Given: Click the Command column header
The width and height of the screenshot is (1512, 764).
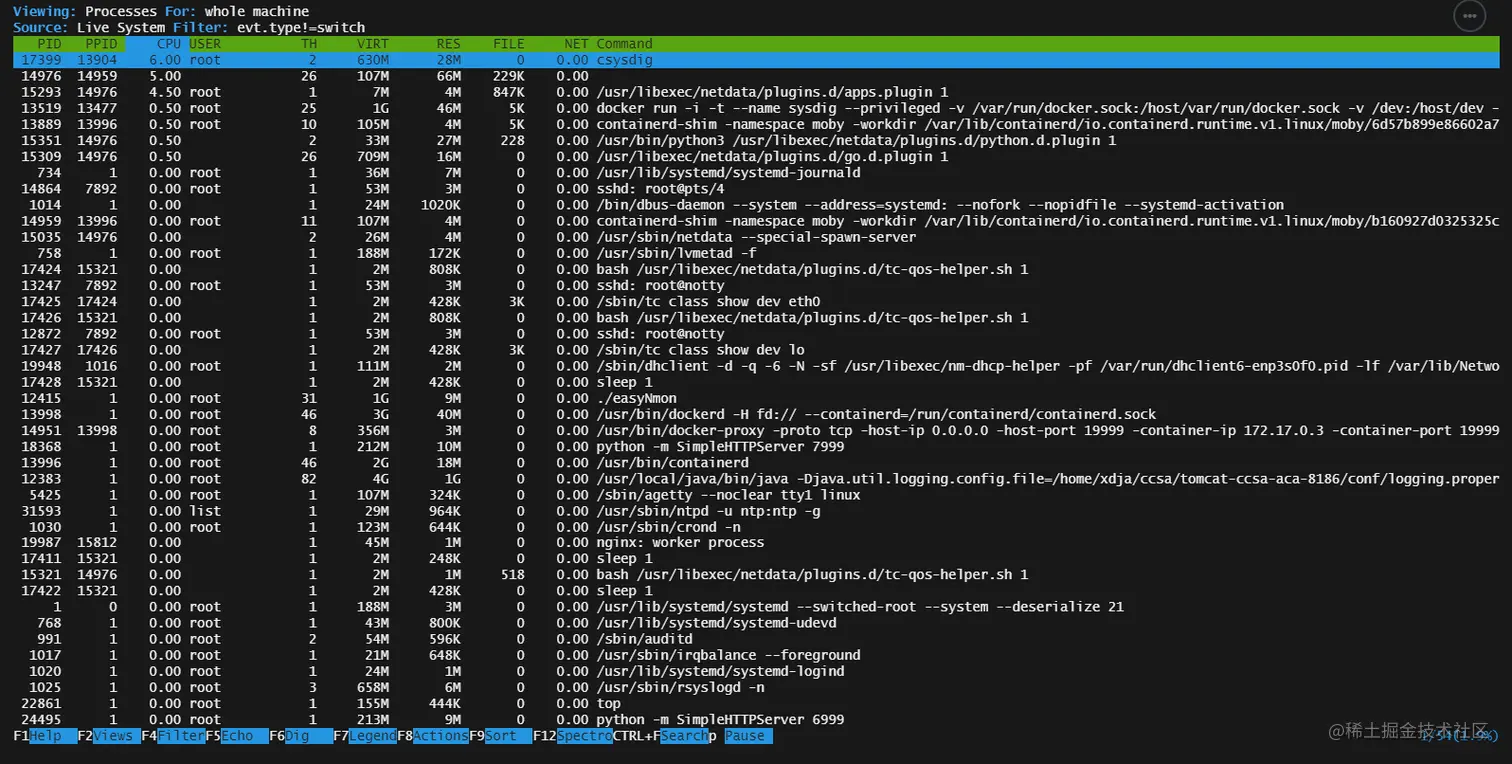Looking at the screenshot, I should [x=624, y=44].
